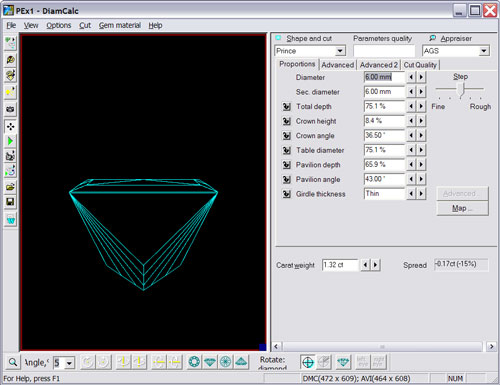500x385 pixels.
Task: Click the movie camera icon in left toolbar
Action: pos(10,156)
